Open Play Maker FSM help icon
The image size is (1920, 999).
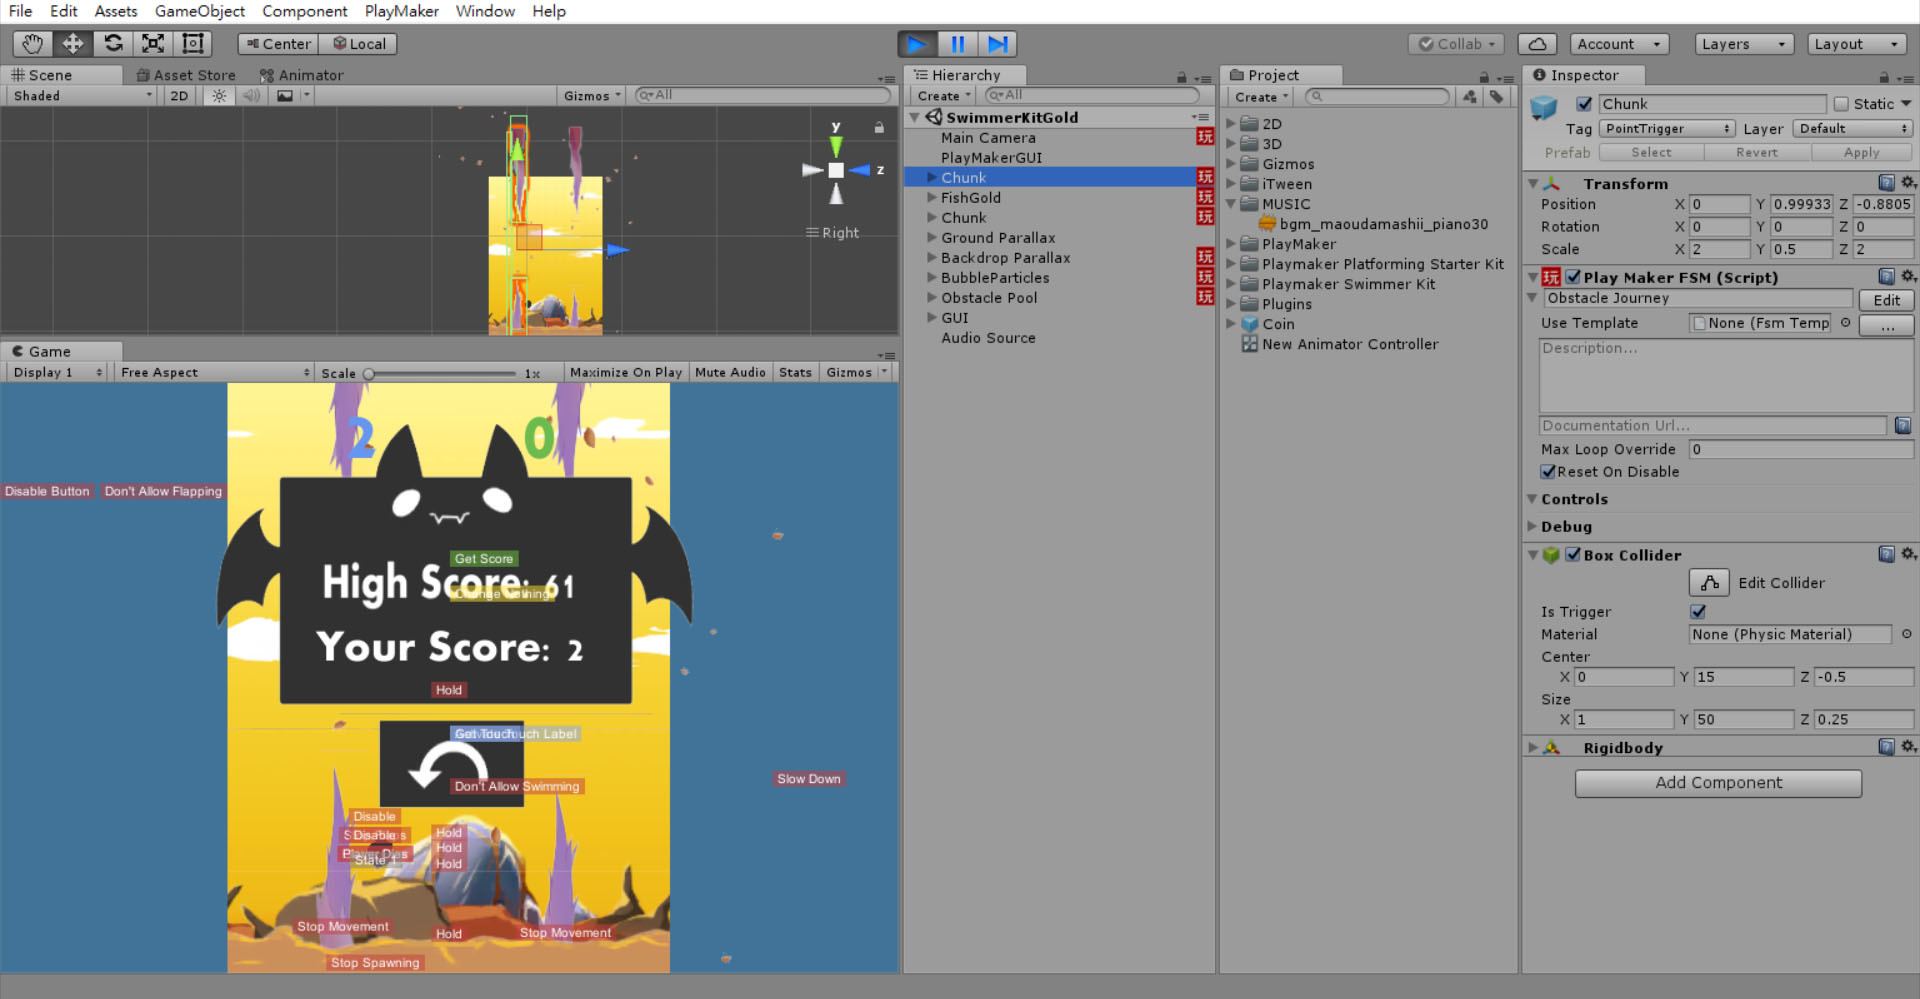coord(1886,277)
